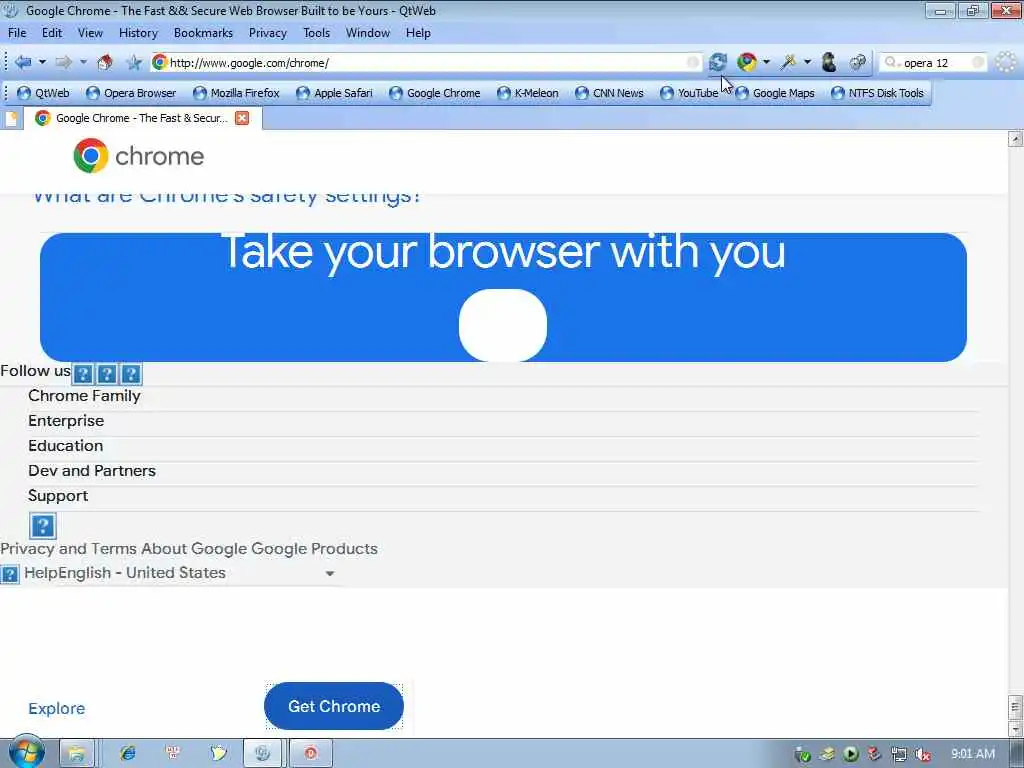Open the Mozilla Firefox bookmark
The image size is (1024, 768).
coord(236,93)
